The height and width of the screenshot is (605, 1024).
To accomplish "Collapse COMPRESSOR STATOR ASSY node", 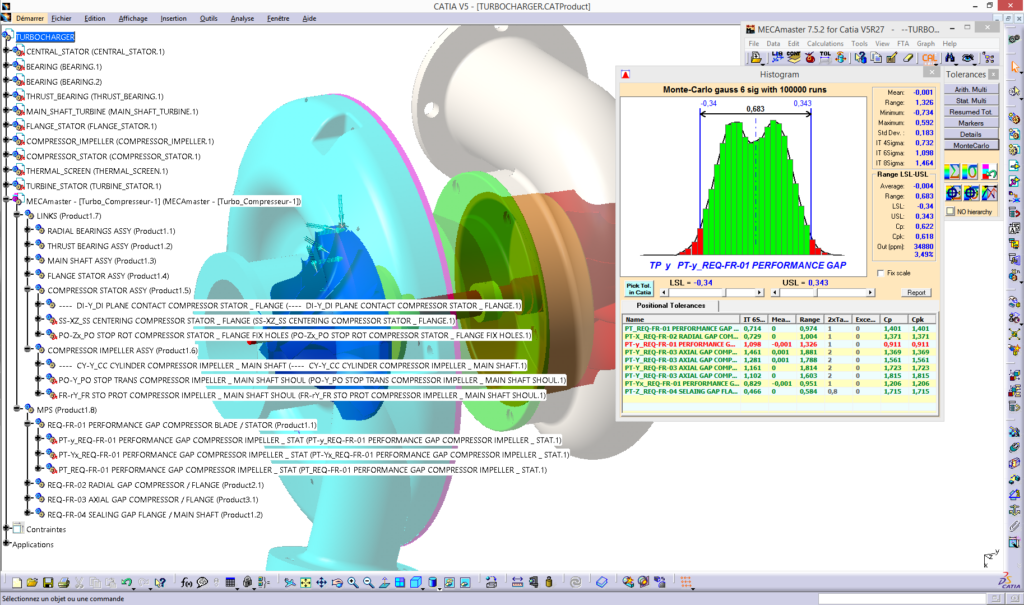I will pyautogui.click(x=27, y=290).
